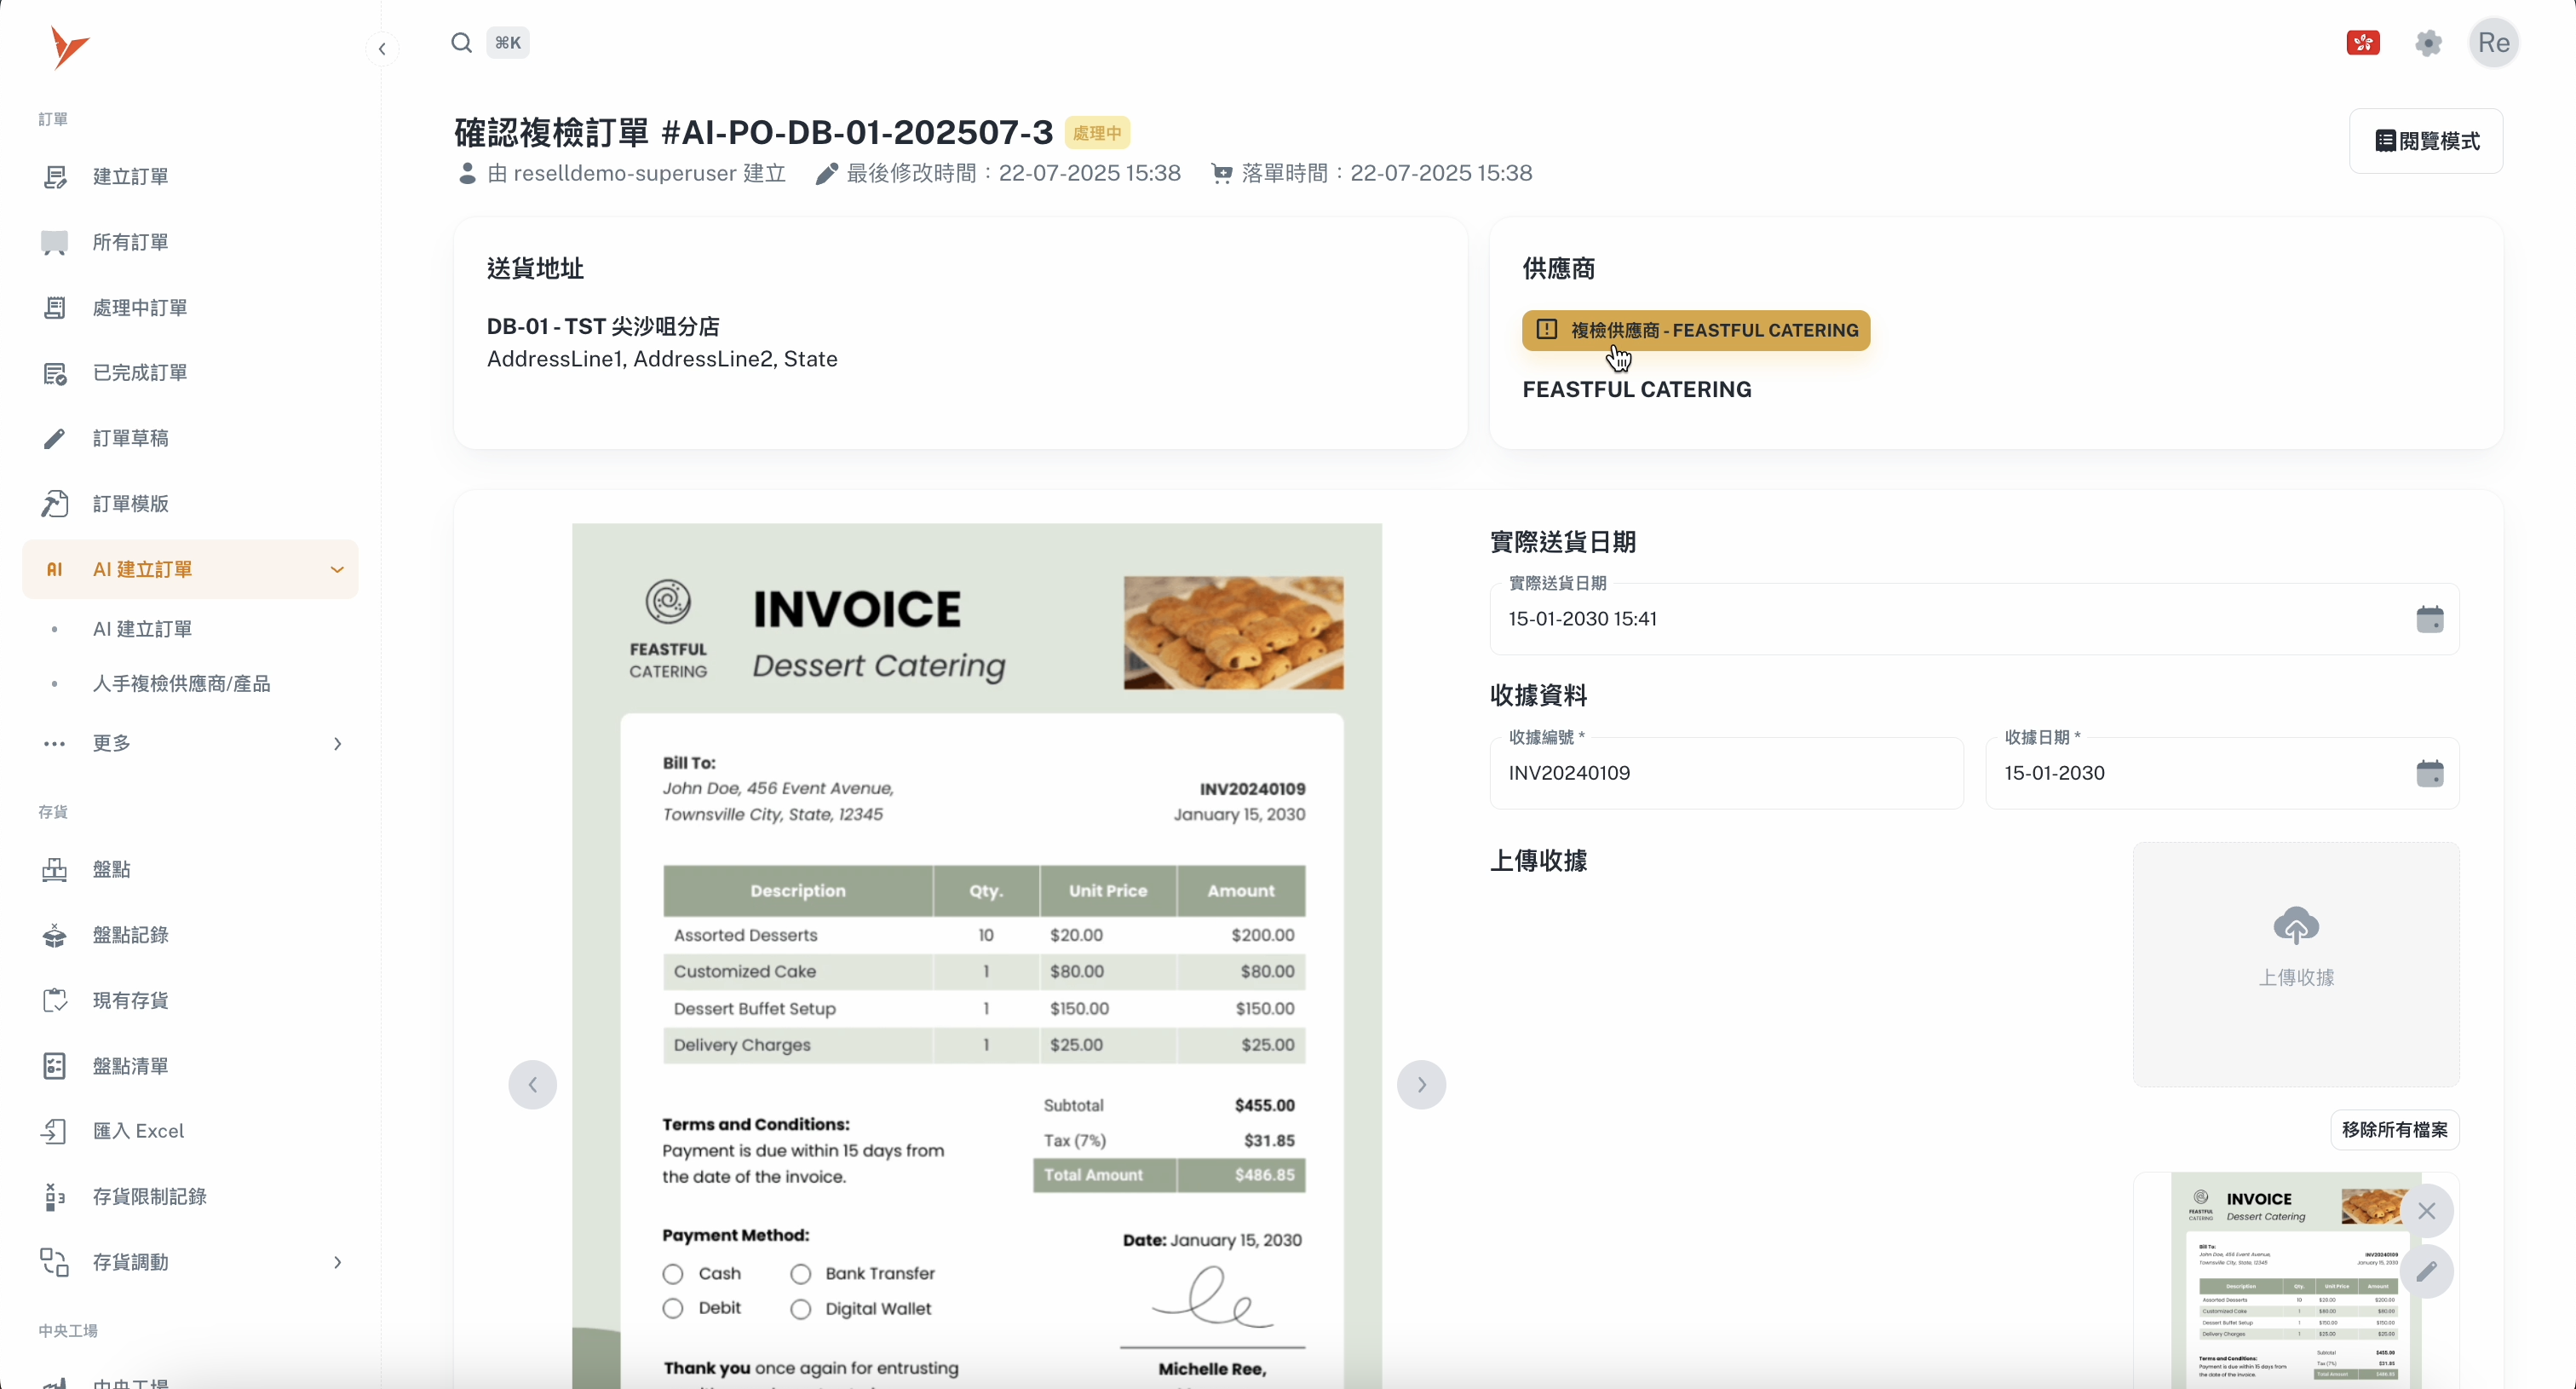
Task: Remove uploaded invoice thumbnail with X
Action: [2427, 1211]
